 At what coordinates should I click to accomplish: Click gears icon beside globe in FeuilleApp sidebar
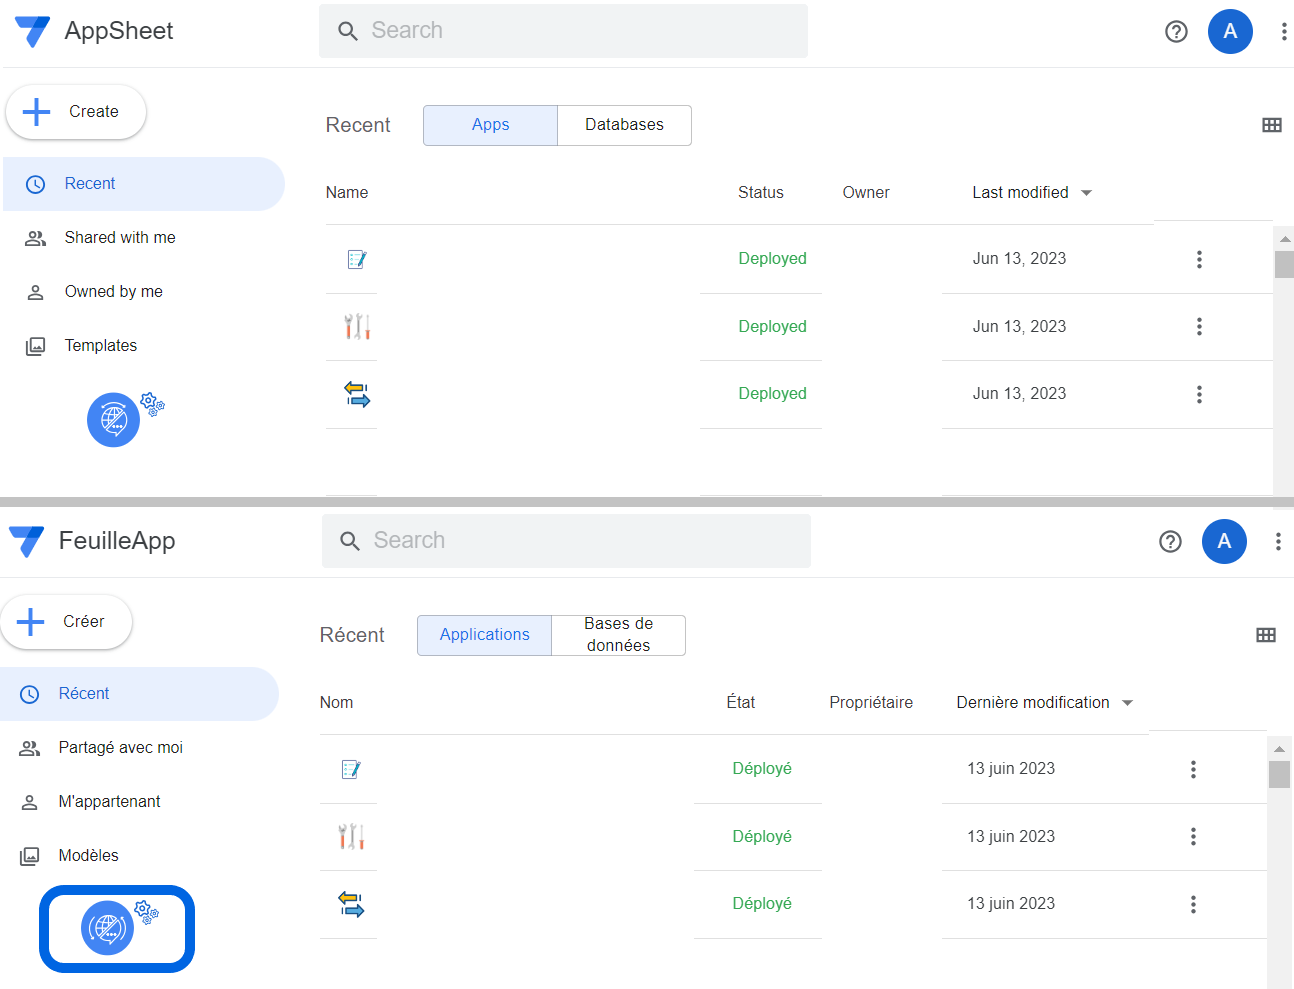tap(146, 912)
